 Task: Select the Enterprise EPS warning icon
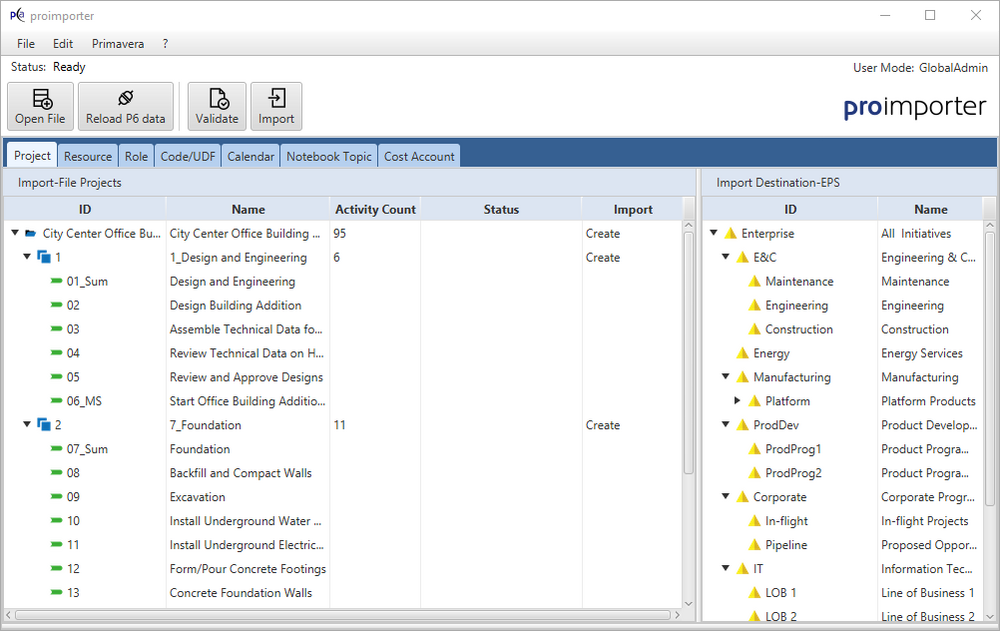(x=730, y=234)
